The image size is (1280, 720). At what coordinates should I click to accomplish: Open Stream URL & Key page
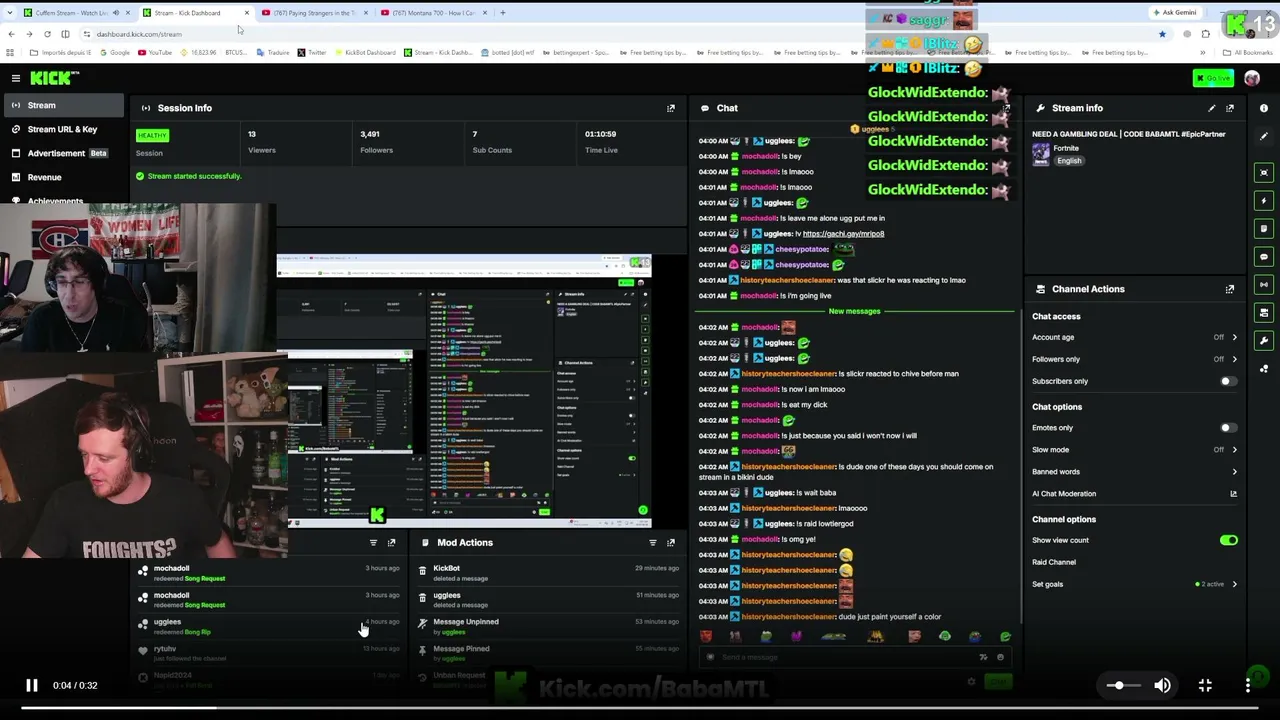pos(62,129)
